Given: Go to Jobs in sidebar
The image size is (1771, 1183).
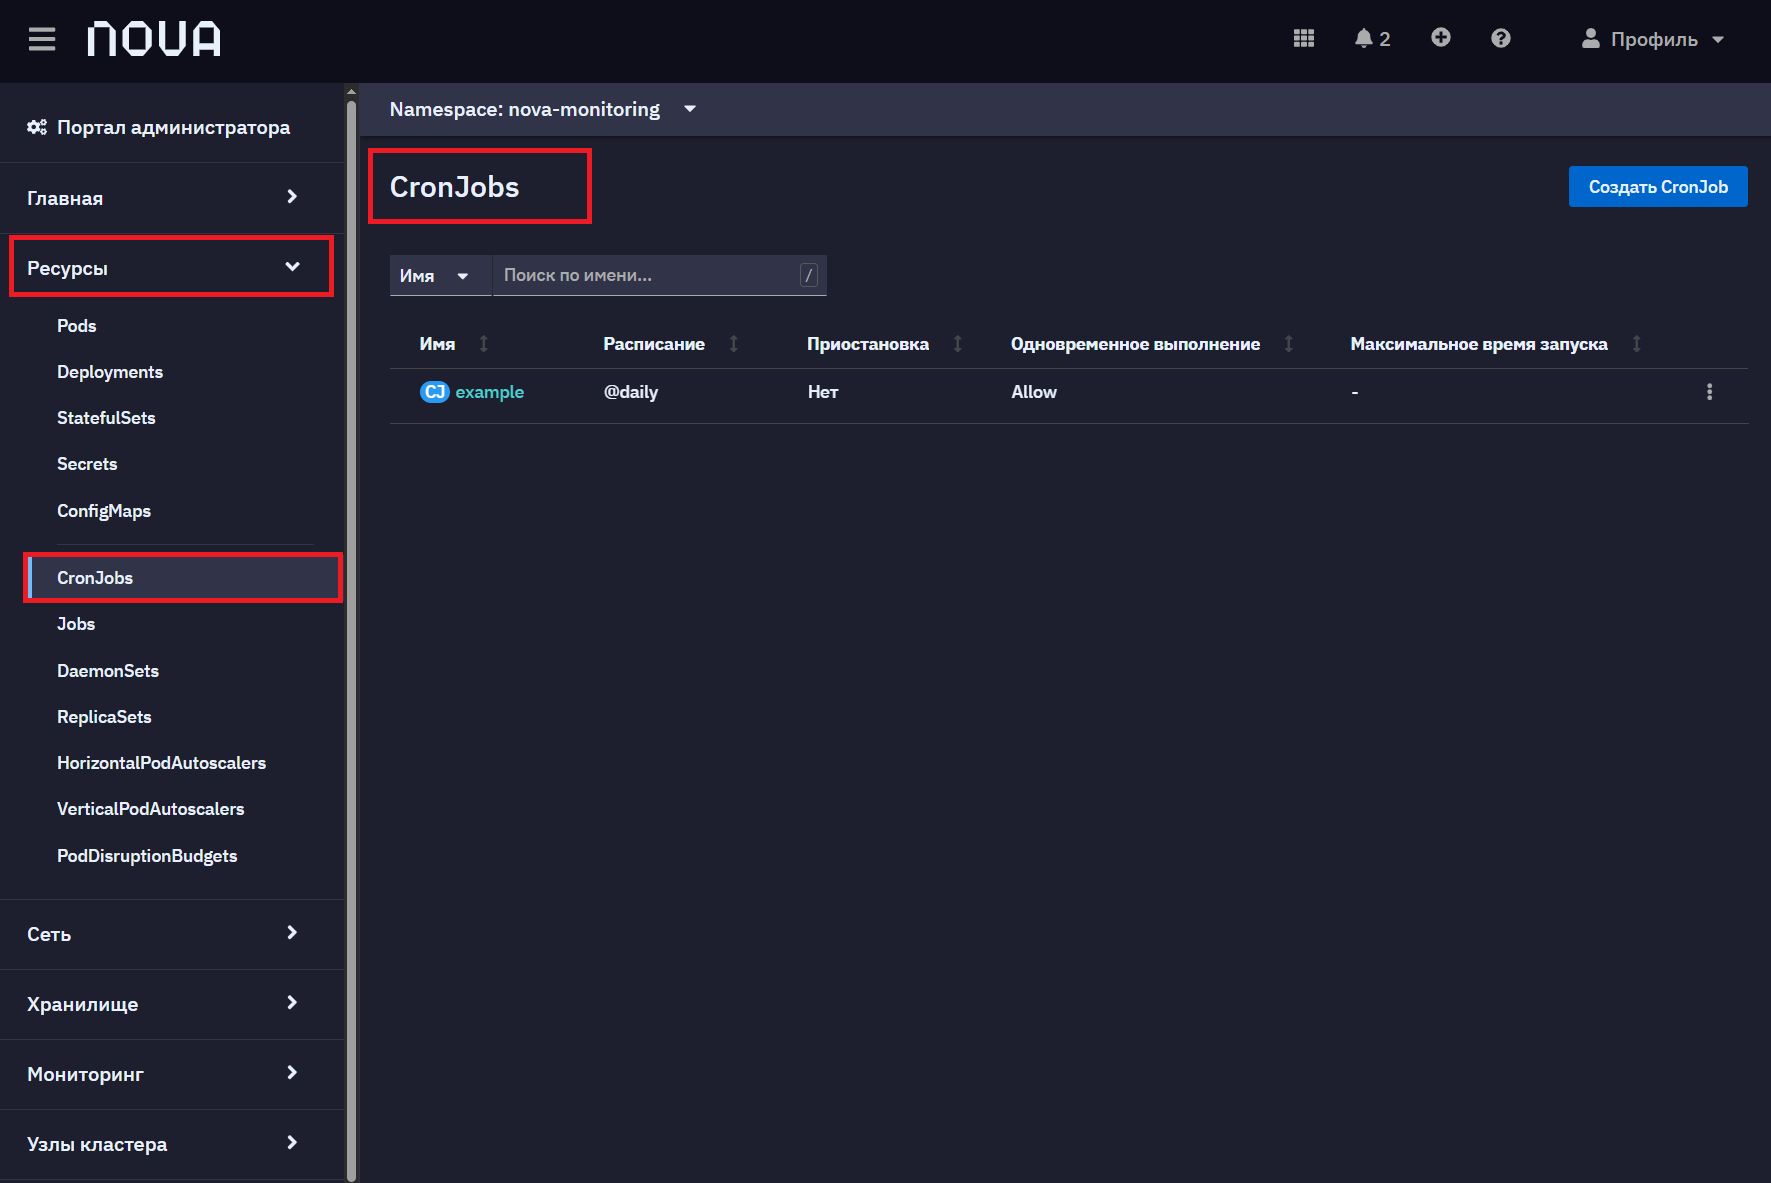Looking at the screenshot, I should (x=76, y=624).
